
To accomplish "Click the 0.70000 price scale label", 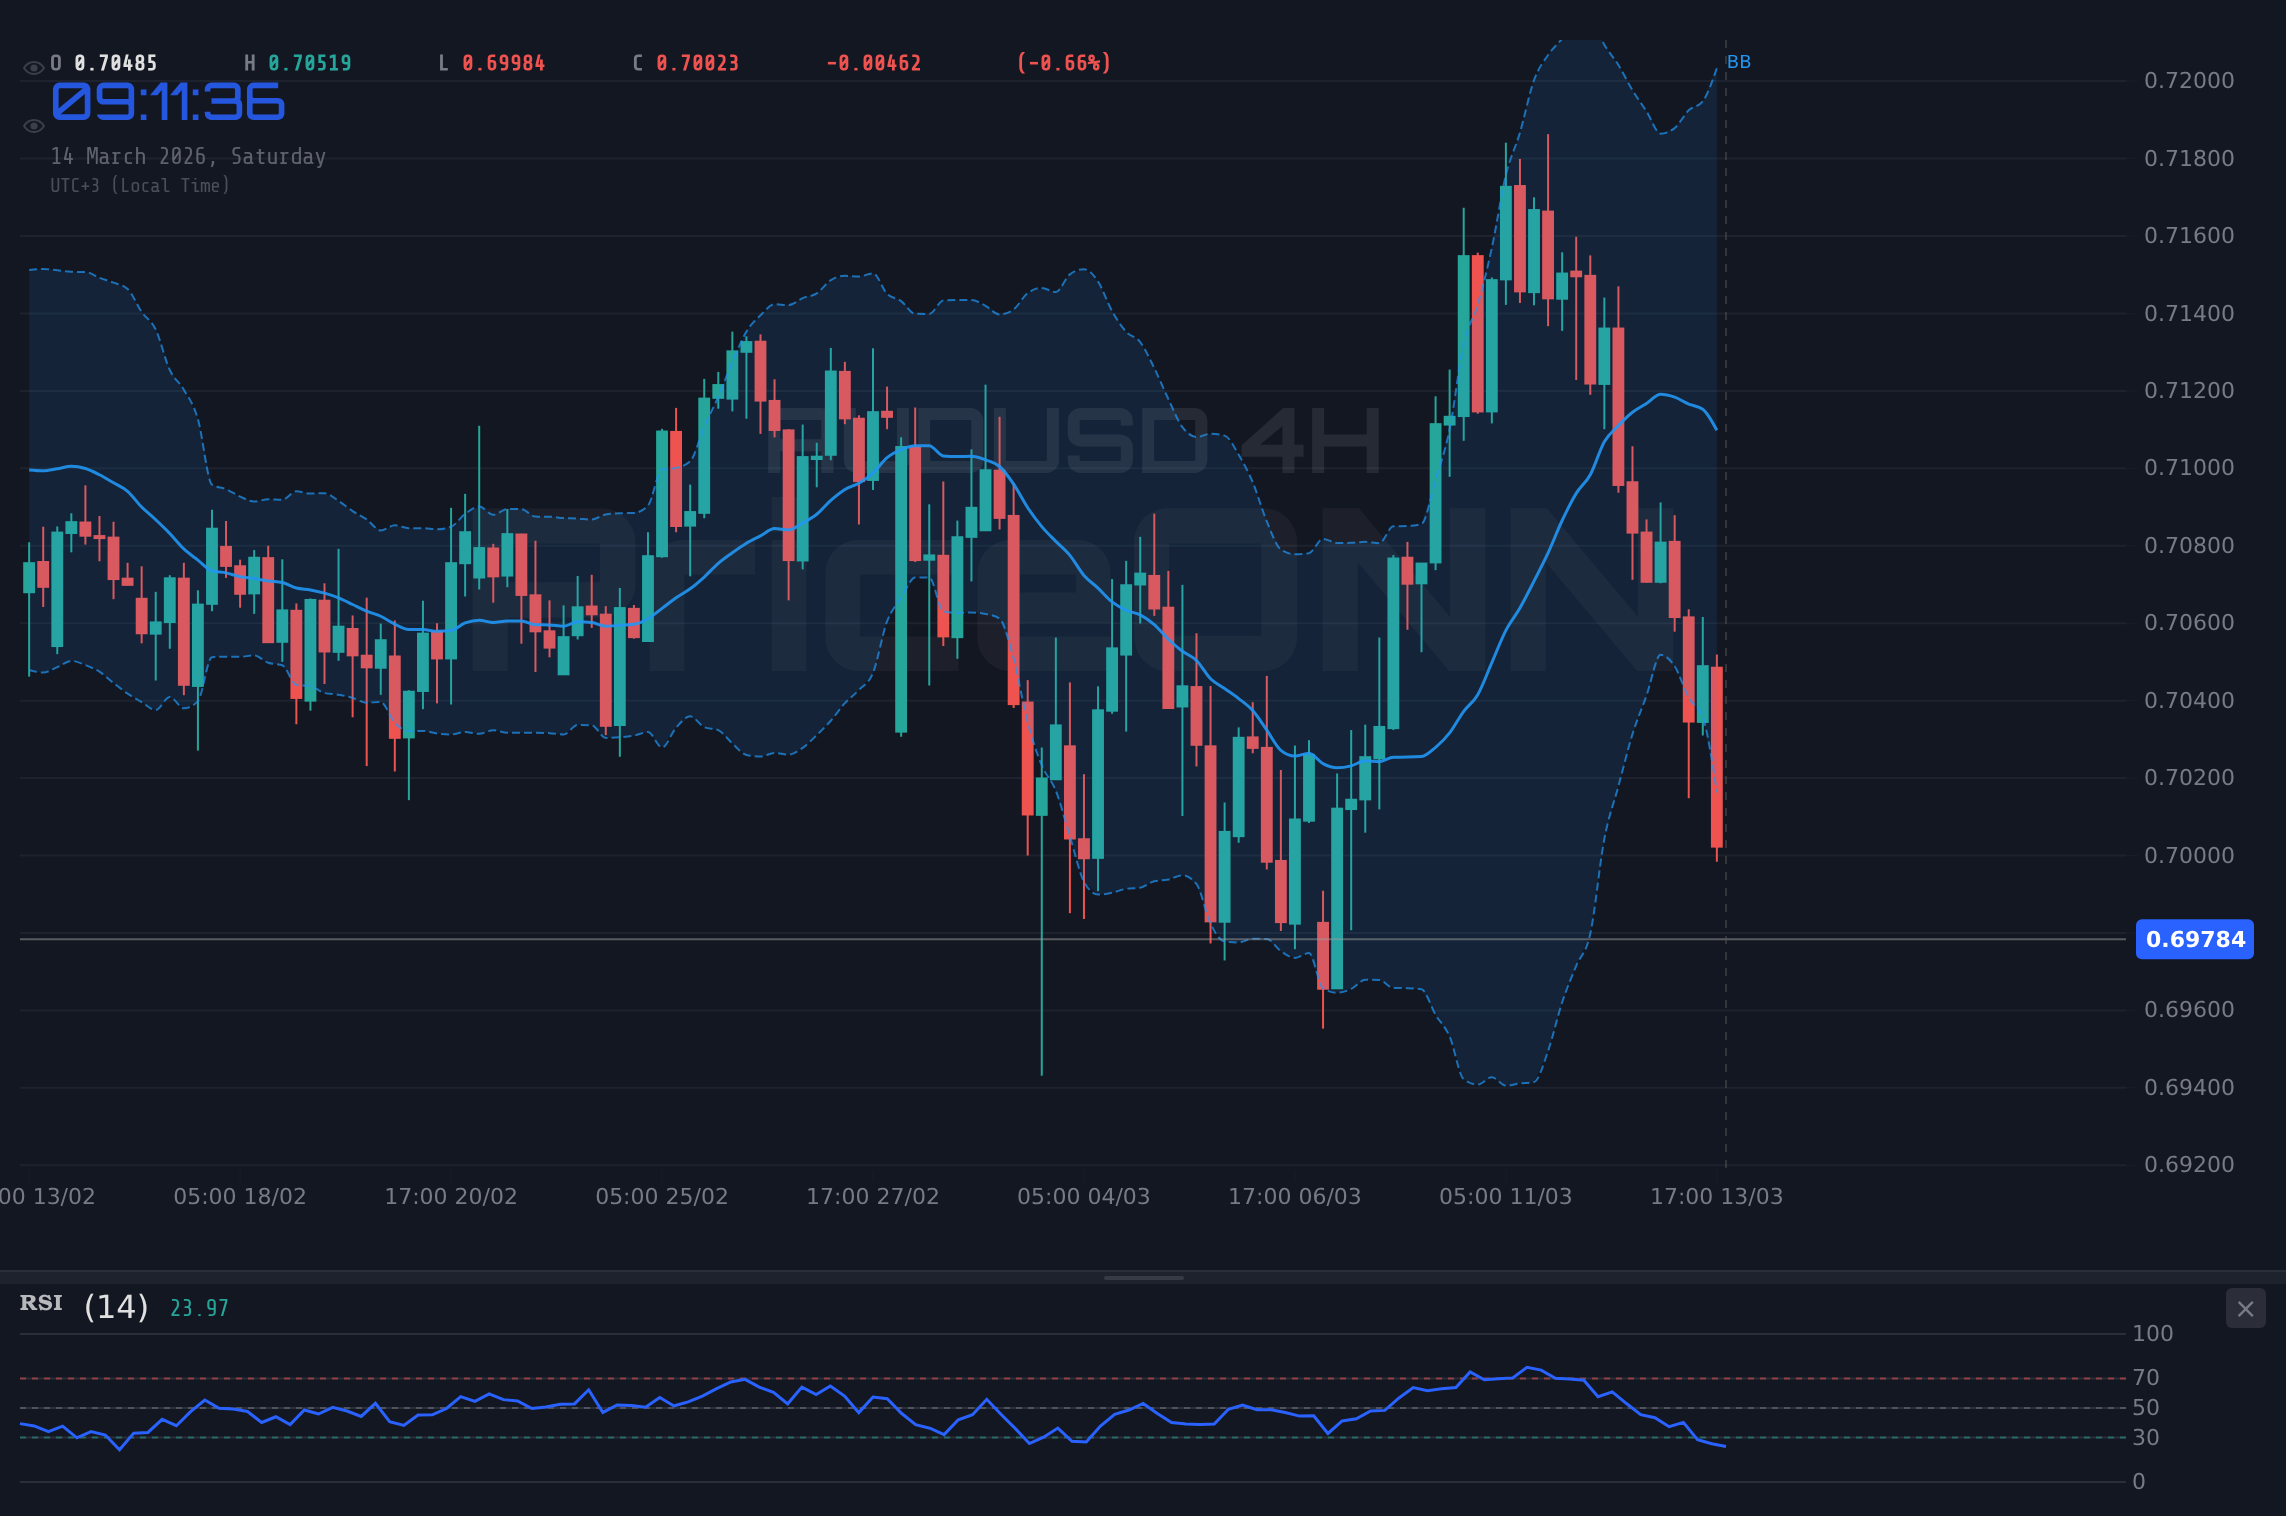I will click(2192, 855).
